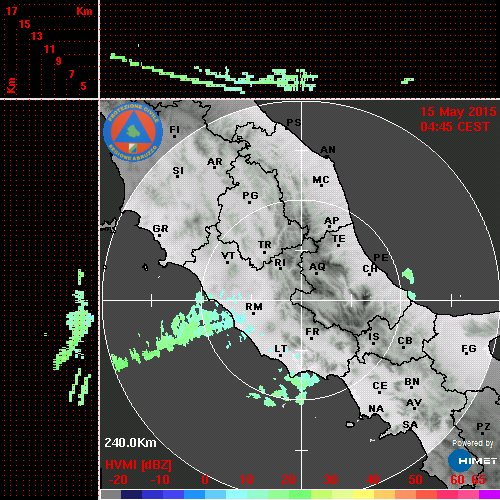The width and height of the screenshot is (500, 500).
Task: Click the AP city label
Action: point(331,221)
